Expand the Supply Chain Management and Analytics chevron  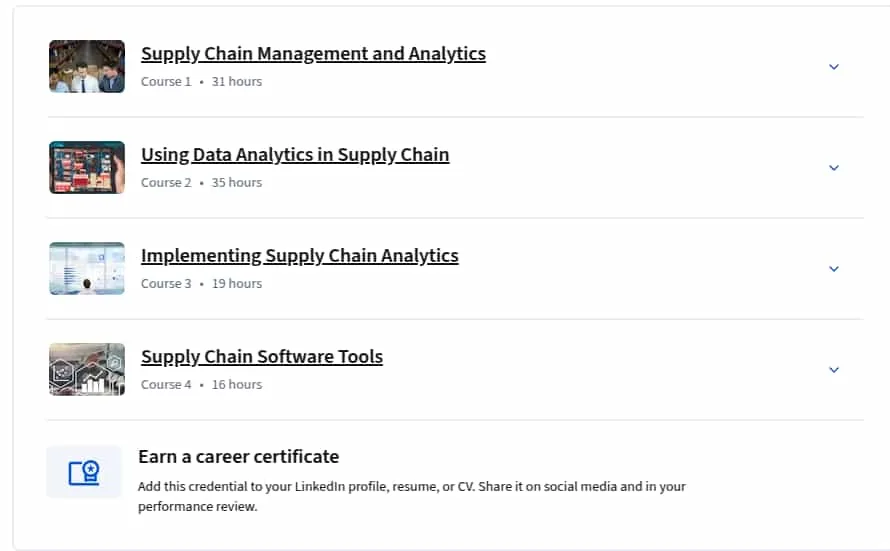[x=834, y=66]
